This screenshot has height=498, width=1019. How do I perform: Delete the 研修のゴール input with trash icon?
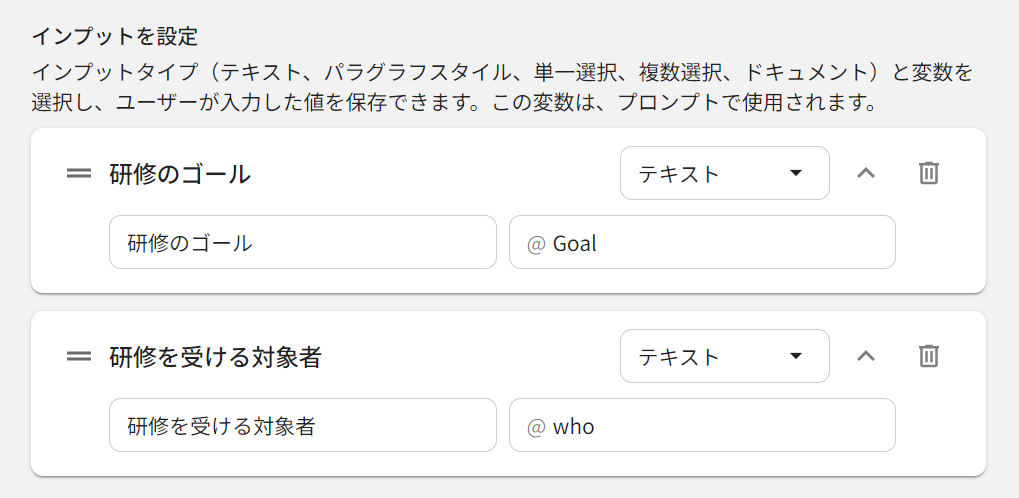pyautogui.click(x=929, y=173)
